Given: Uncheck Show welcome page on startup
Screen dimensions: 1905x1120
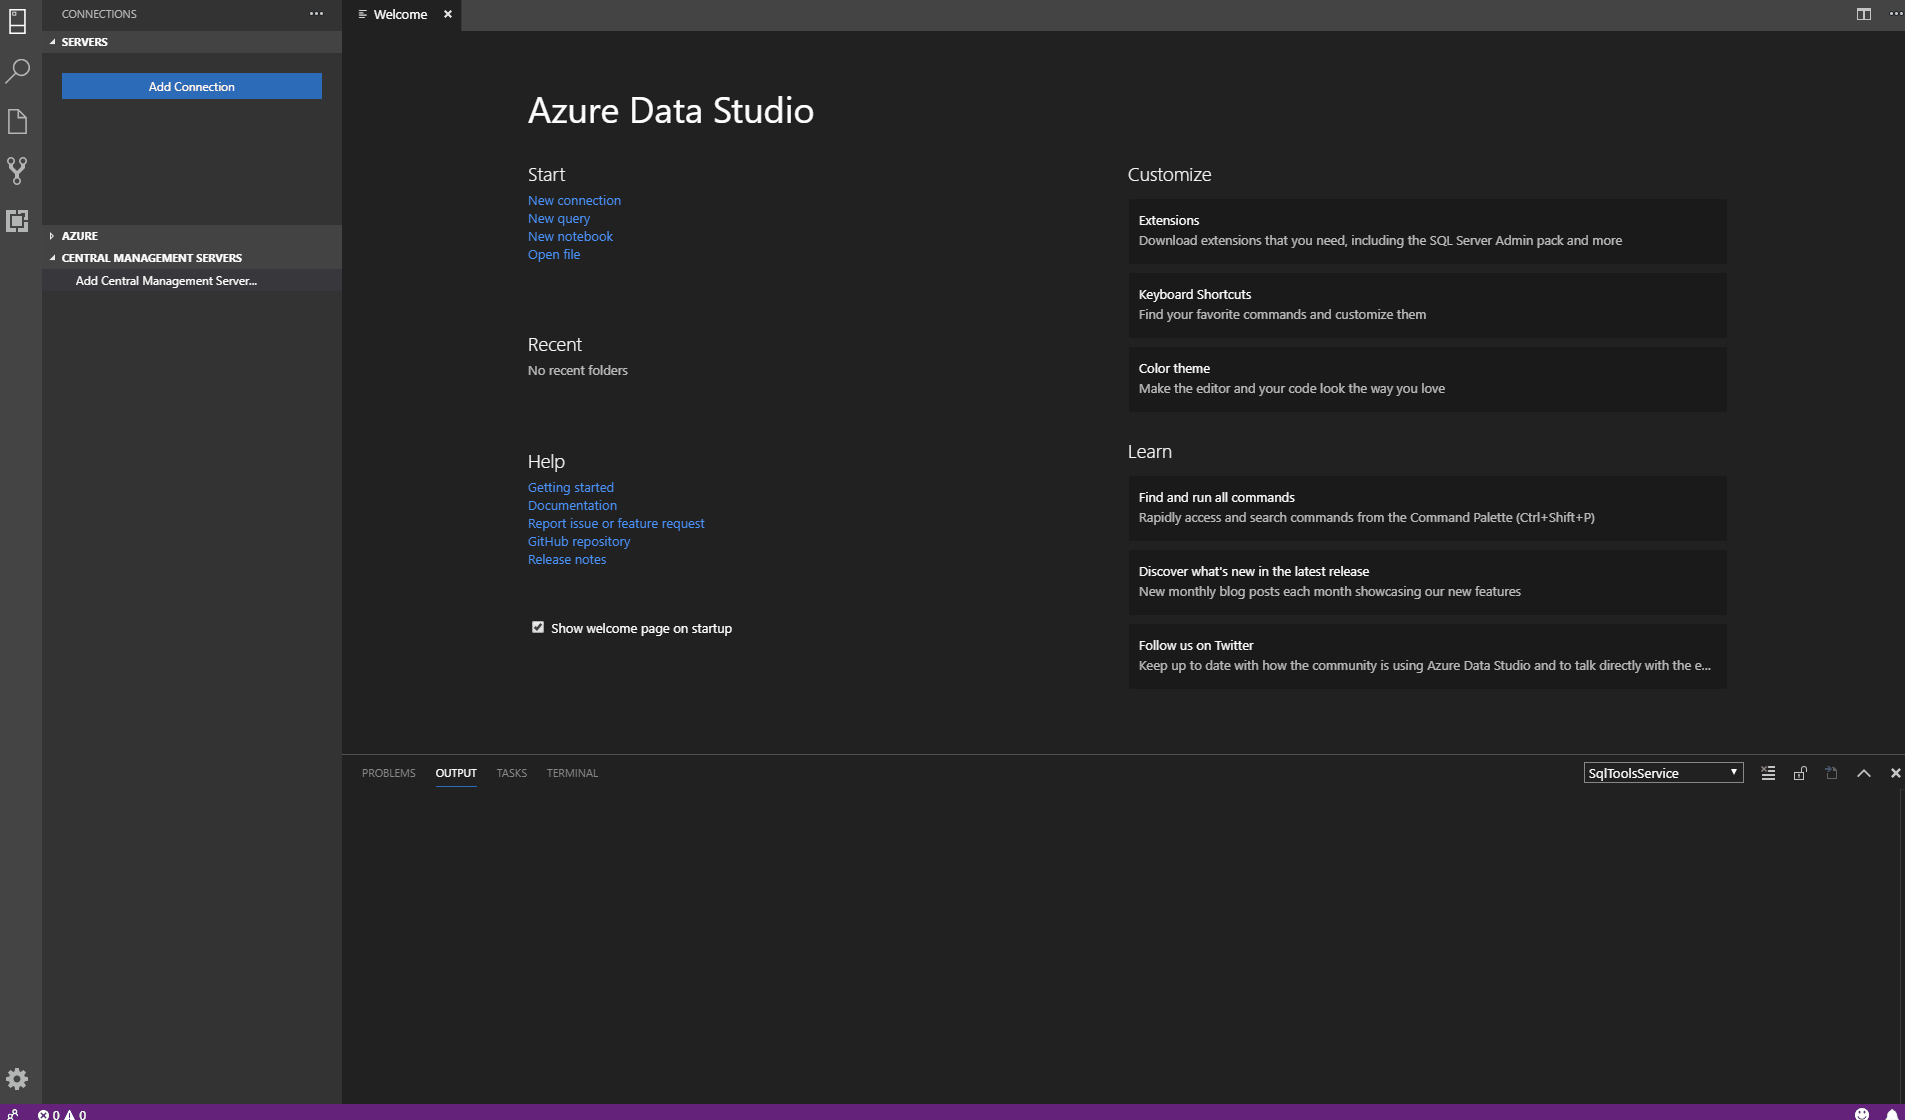Looking at the screenshot, I should point(538,627).
